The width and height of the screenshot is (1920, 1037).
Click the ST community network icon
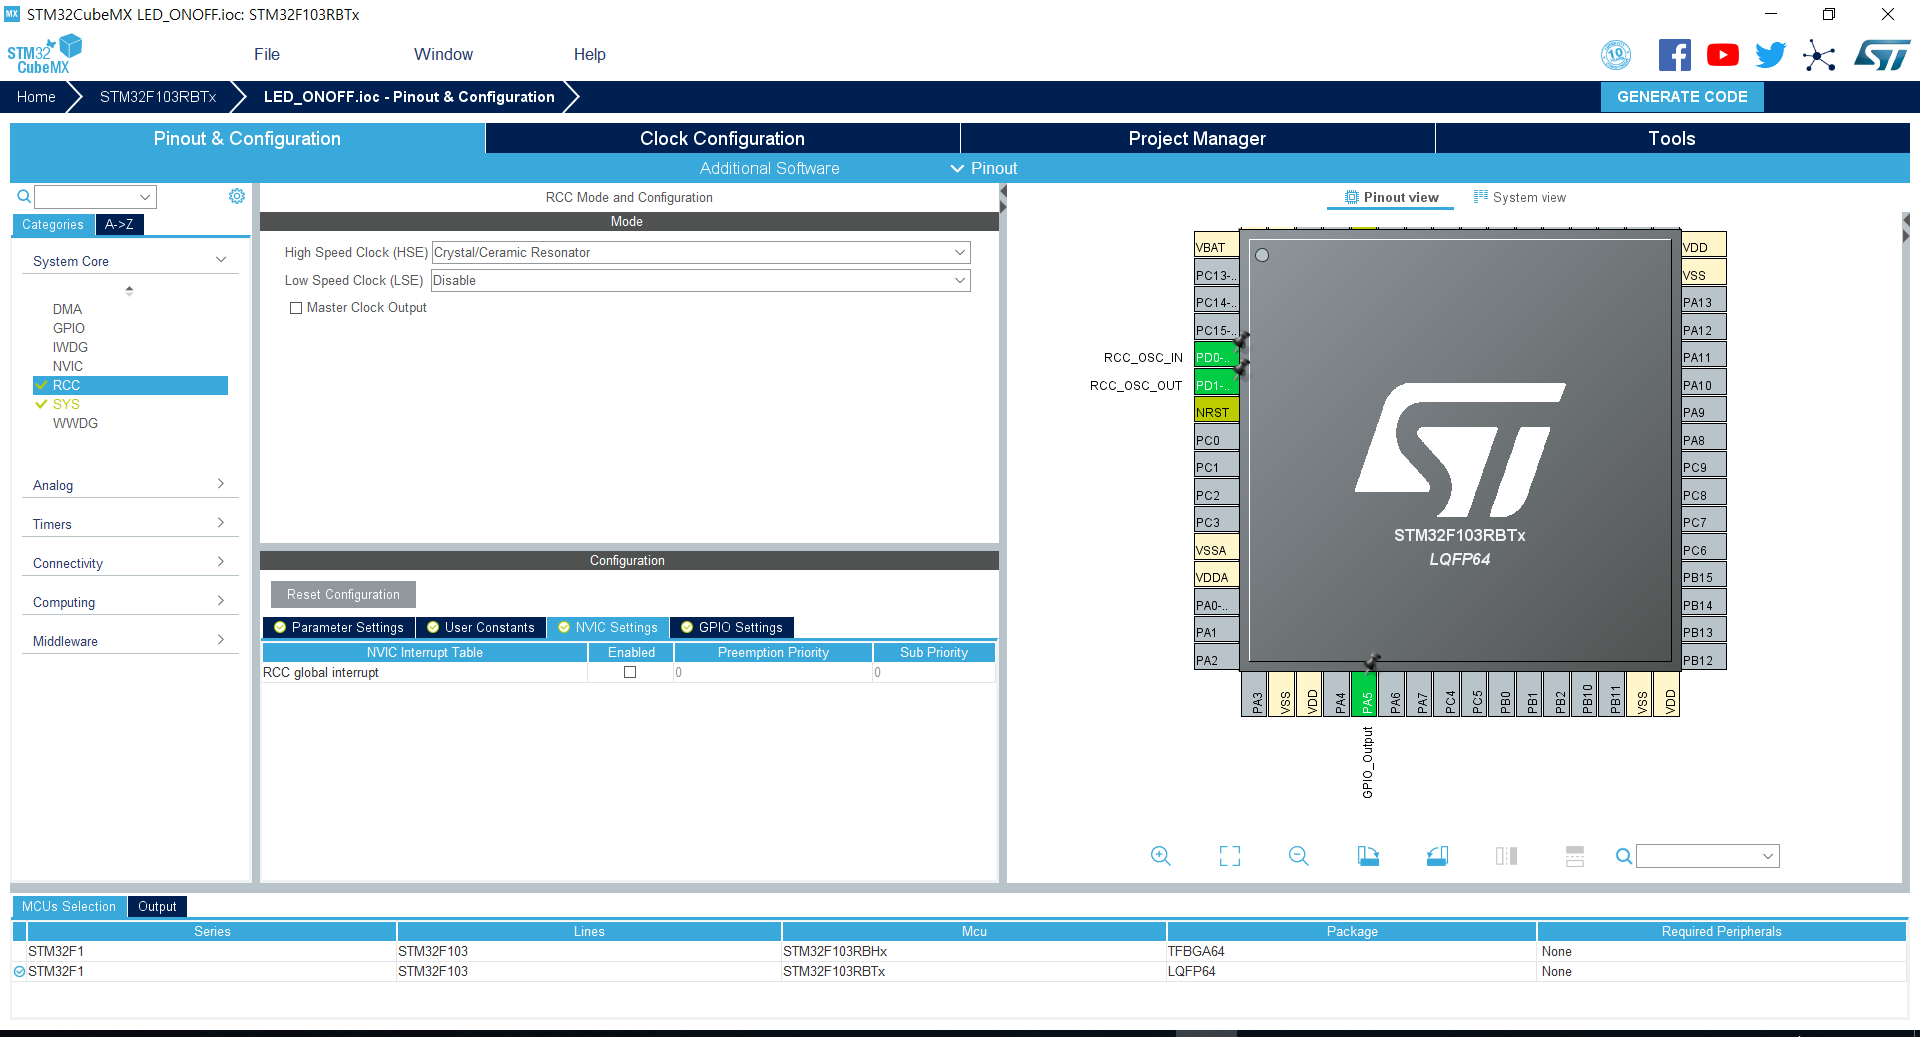[x=1819, y=55]
